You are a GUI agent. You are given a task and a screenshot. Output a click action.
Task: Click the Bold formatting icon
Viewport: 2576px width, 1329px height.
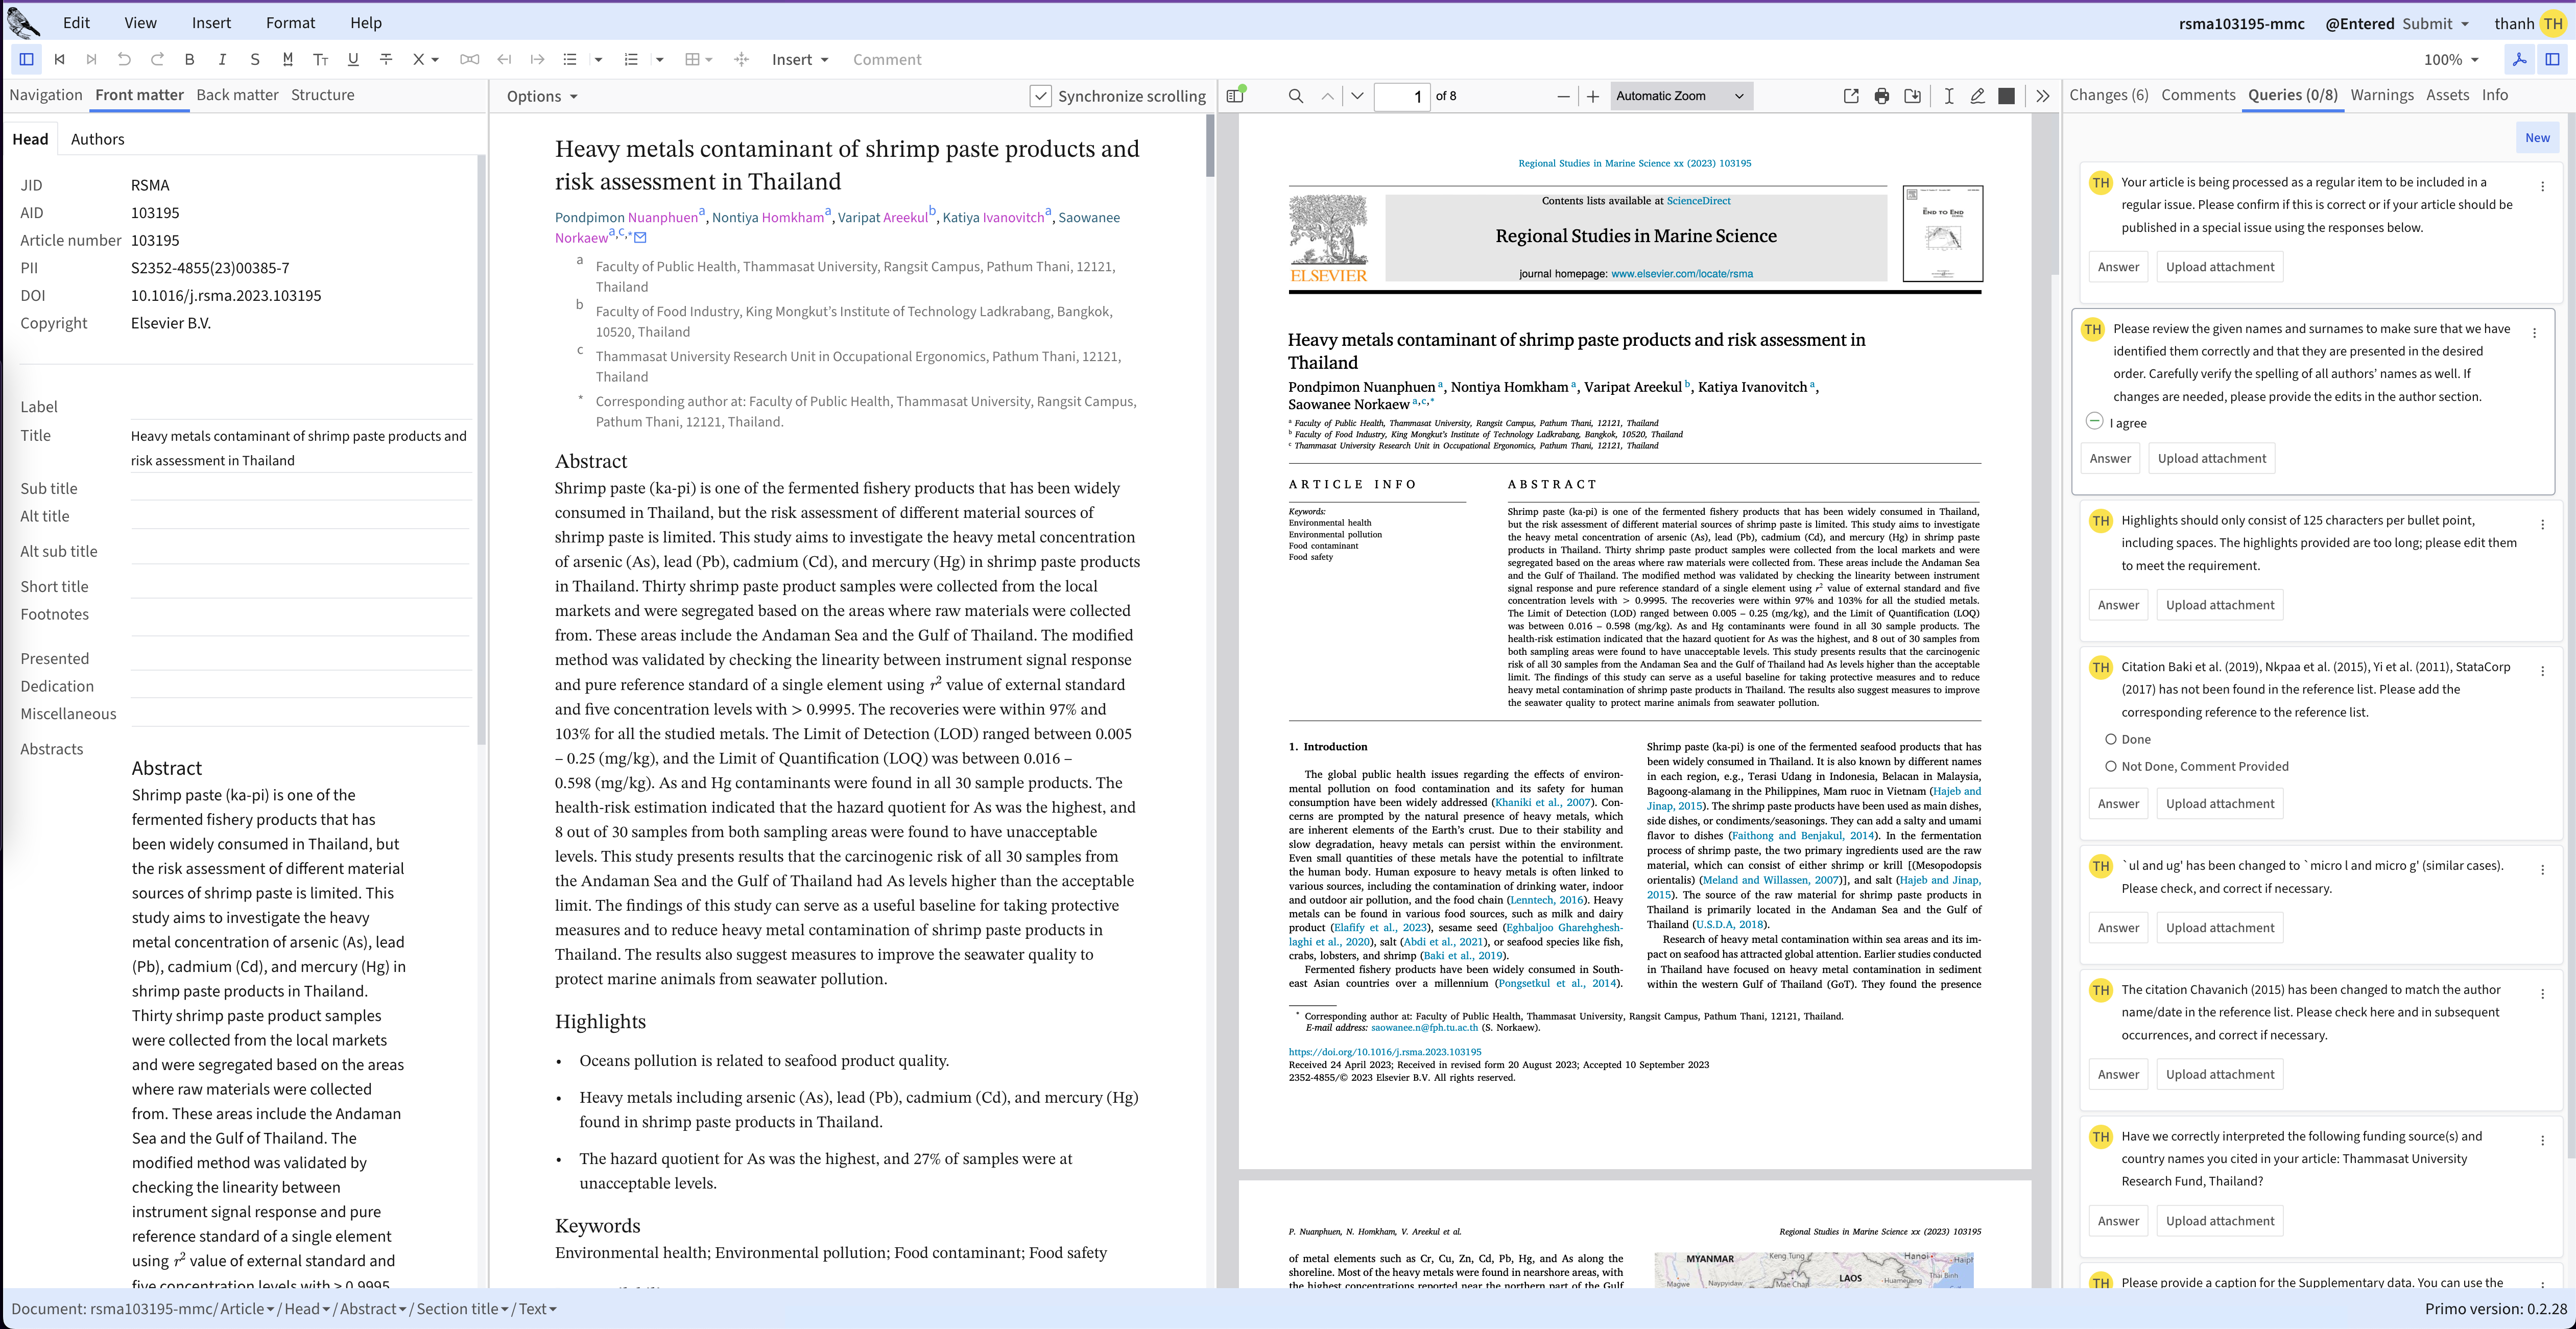click(x=189, y=59)
